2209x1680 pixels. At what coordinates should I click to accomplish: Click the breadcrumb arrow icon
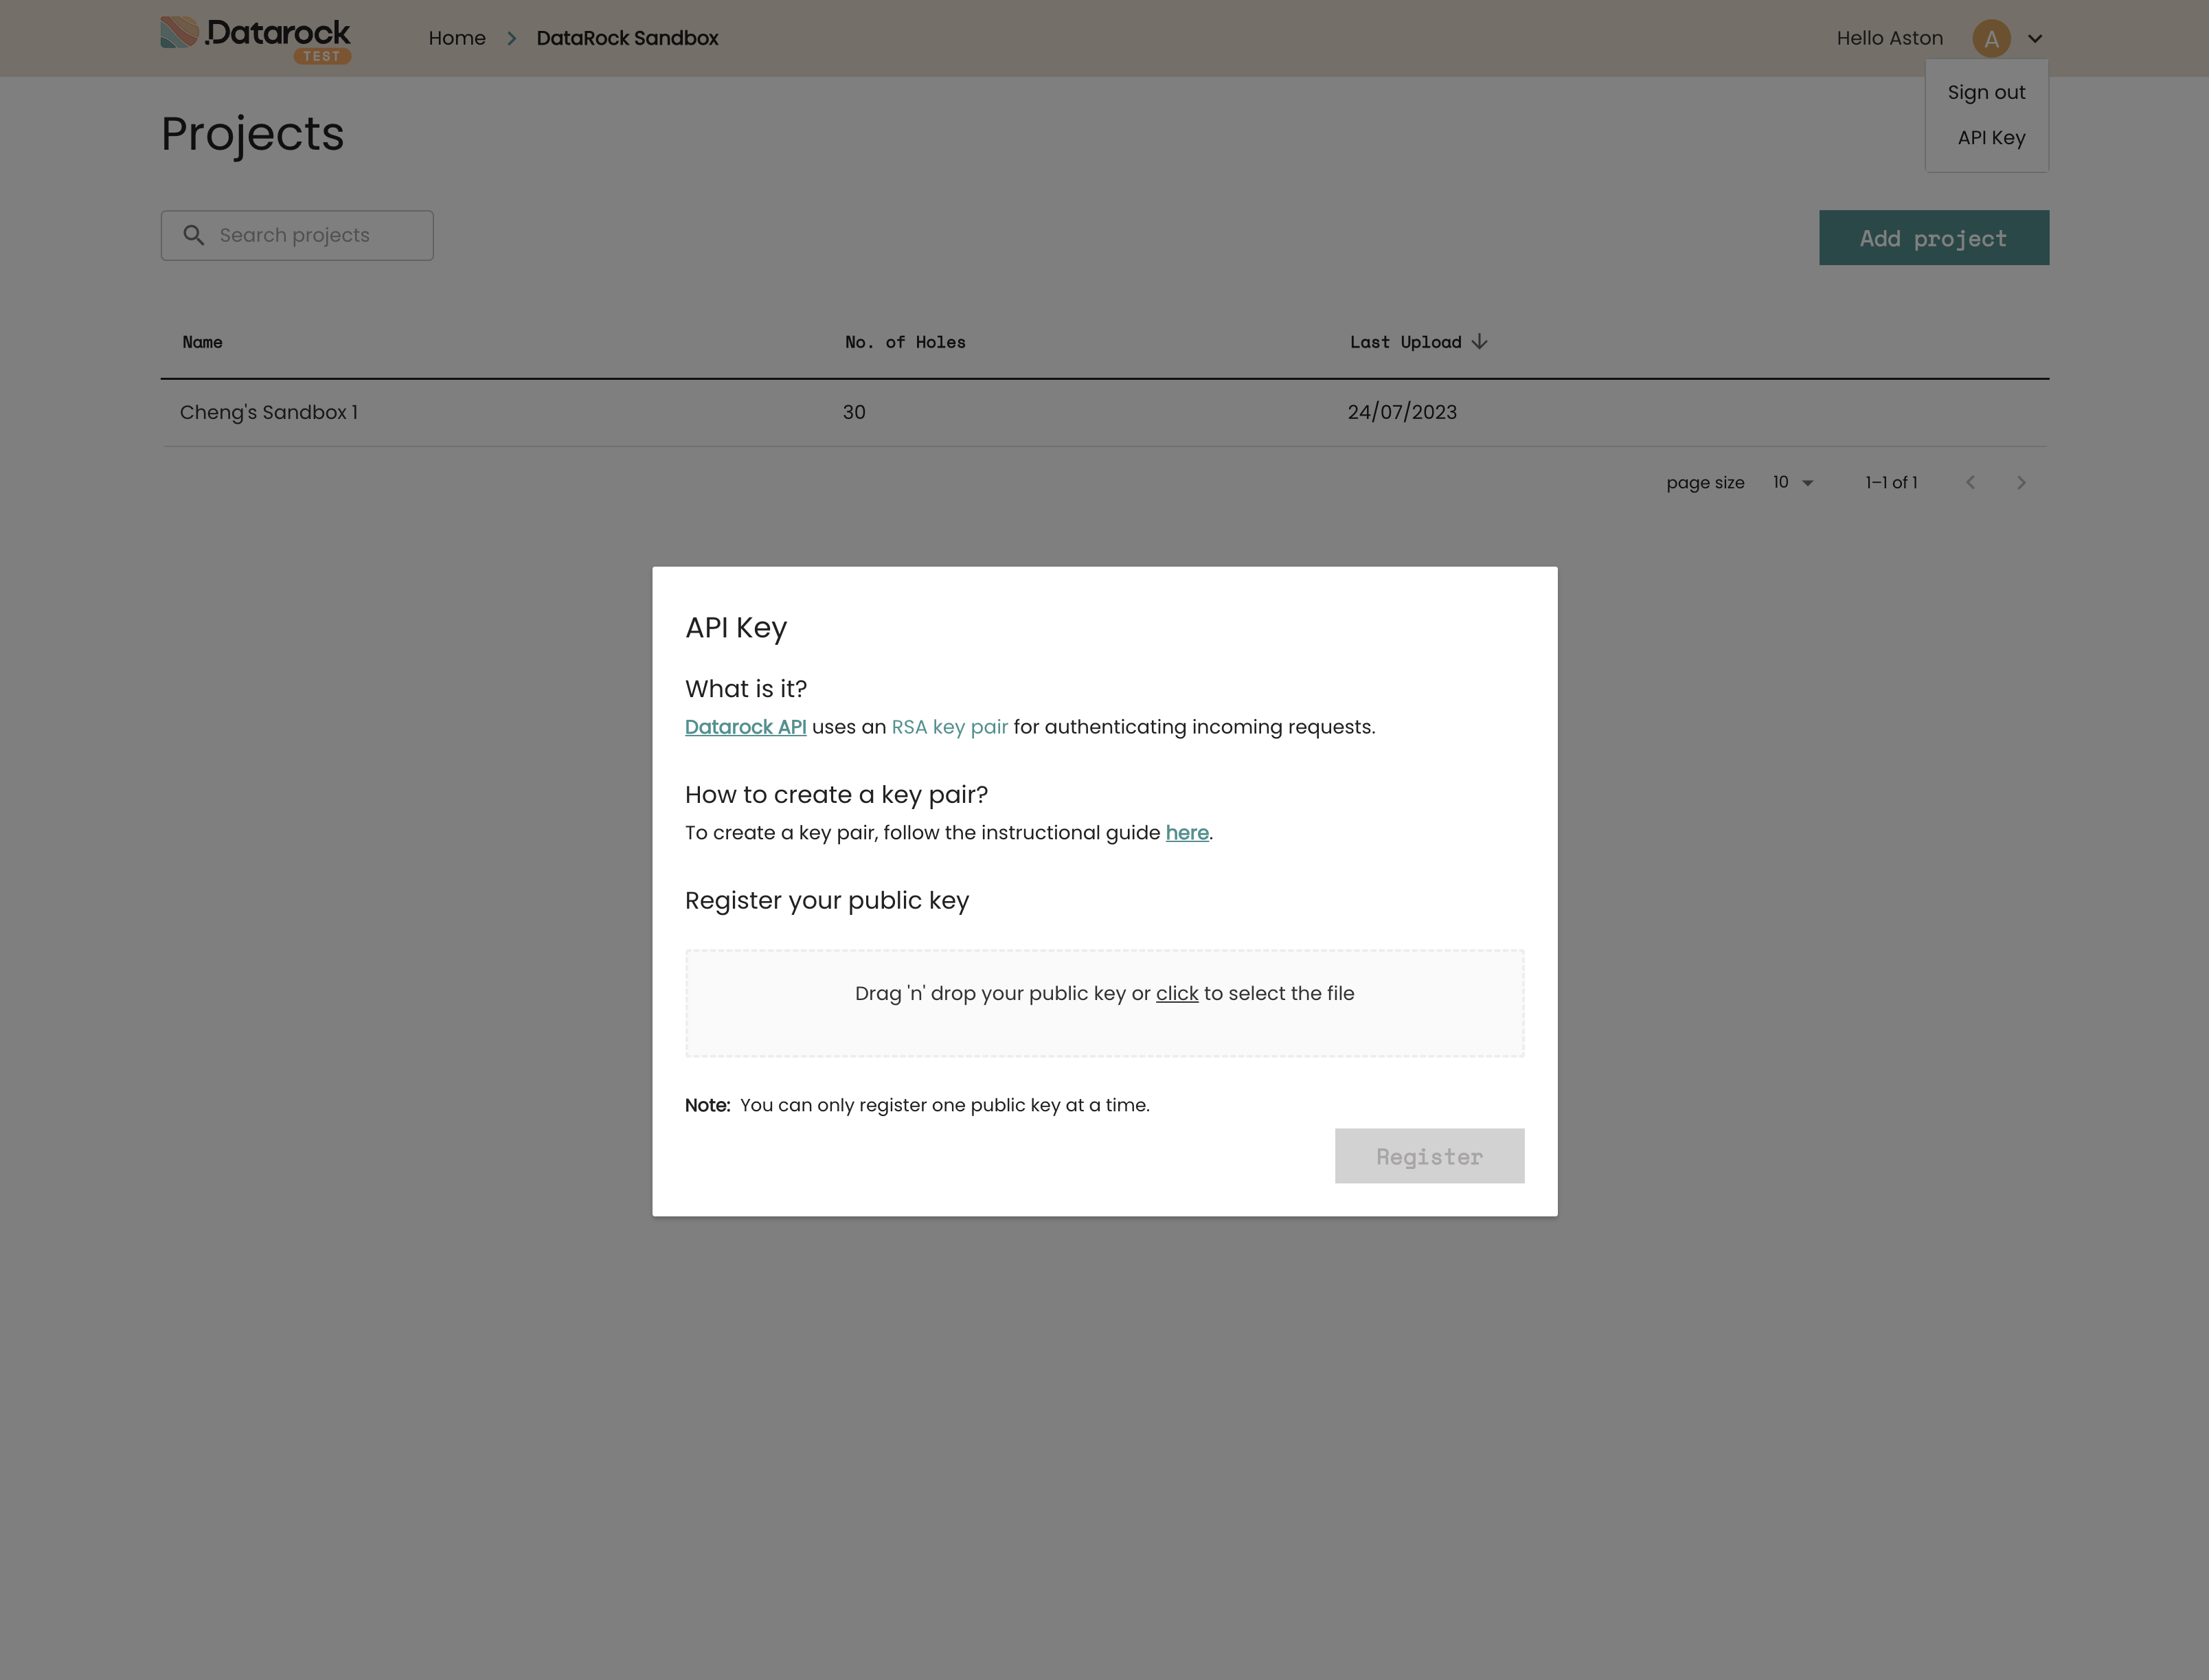click(x=512, y=37)
